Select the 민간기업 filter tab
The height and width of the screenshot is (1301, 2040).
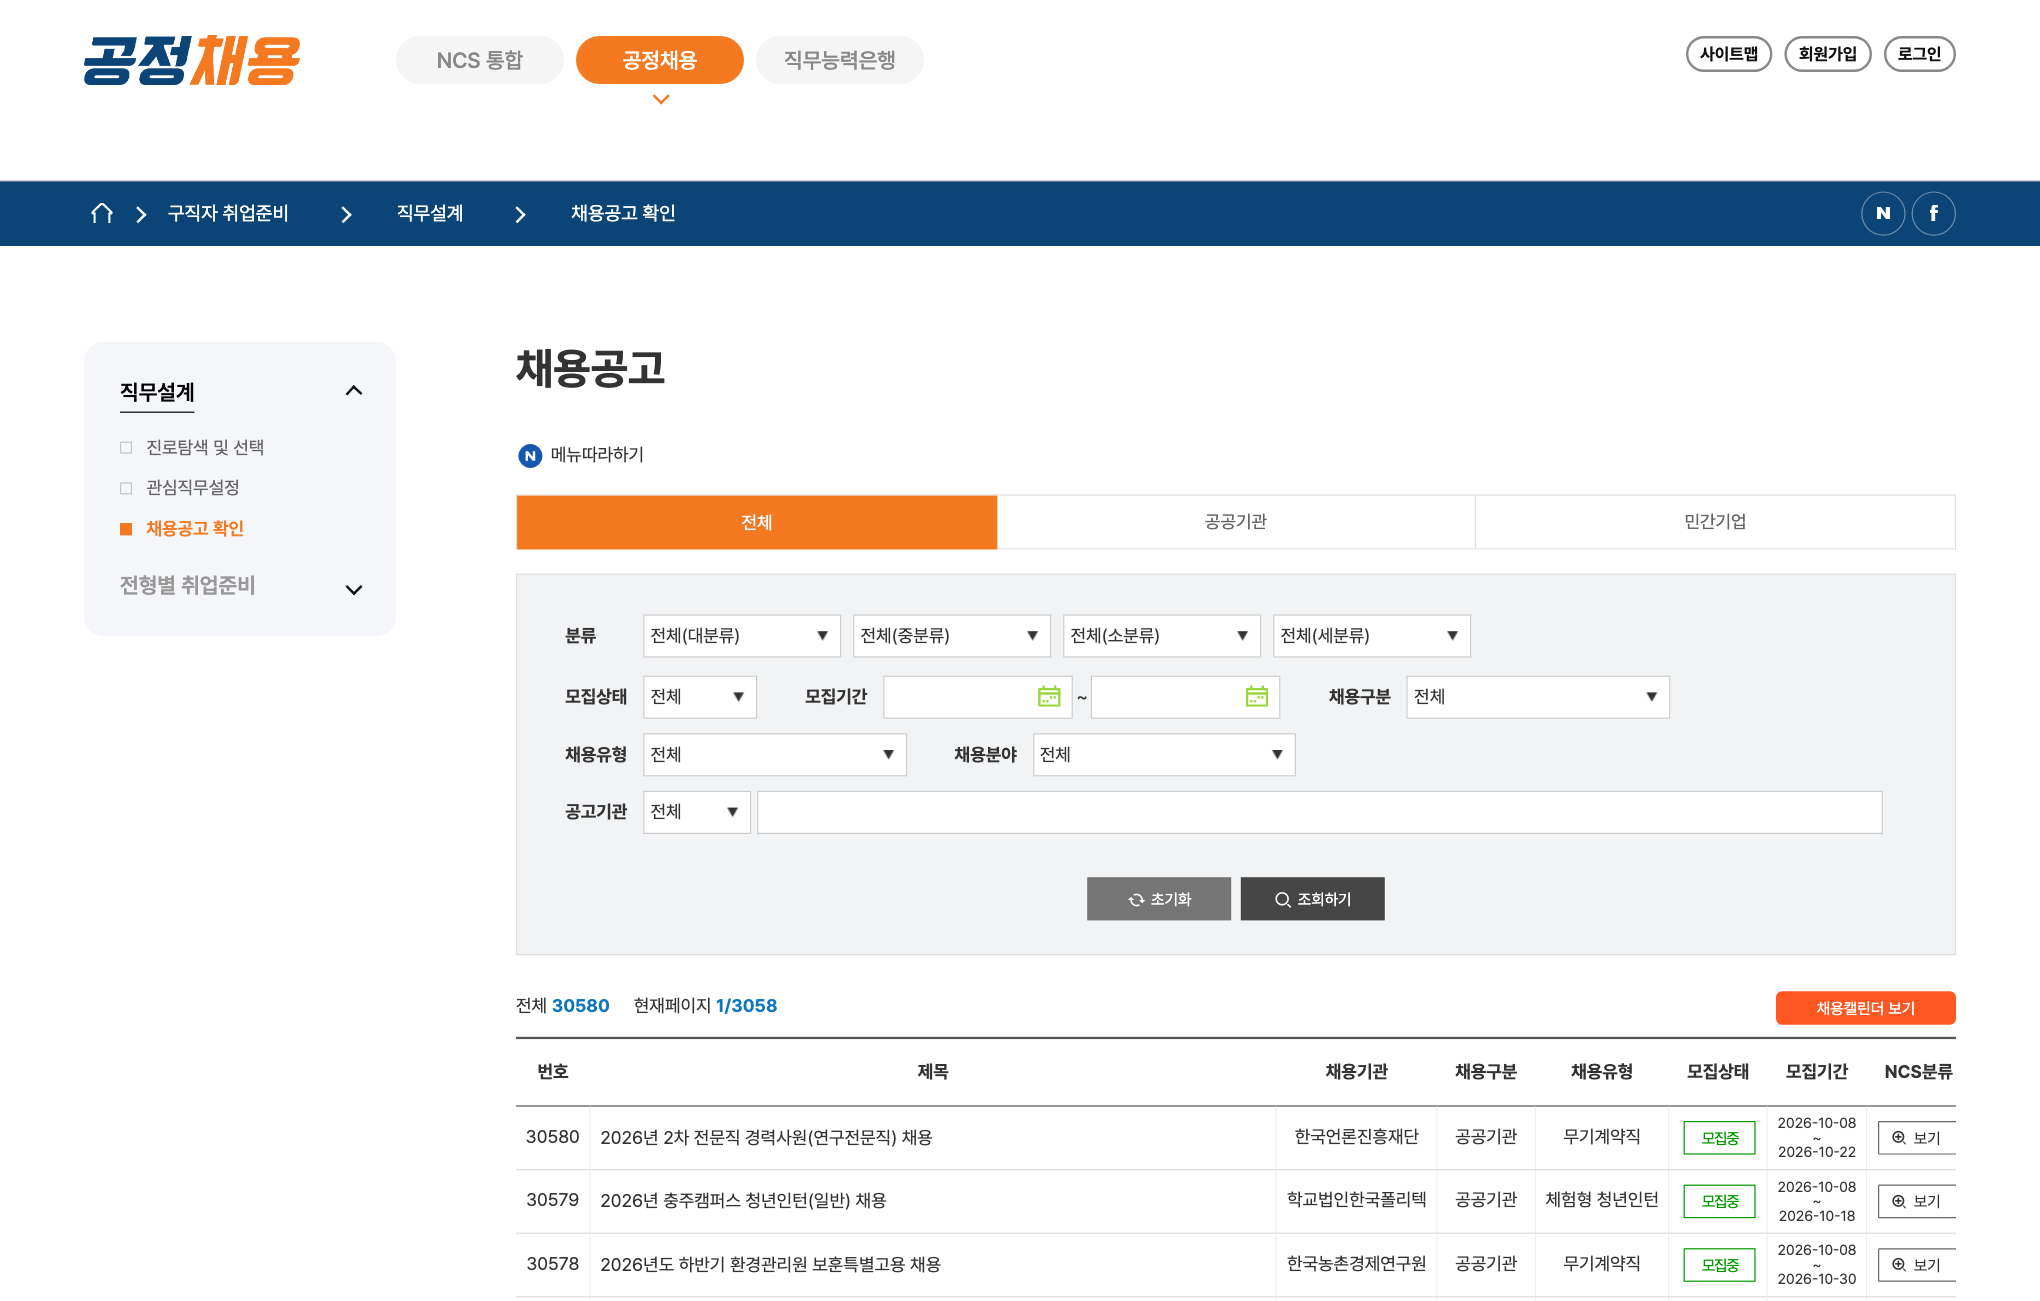click(x=1715, y=522)
